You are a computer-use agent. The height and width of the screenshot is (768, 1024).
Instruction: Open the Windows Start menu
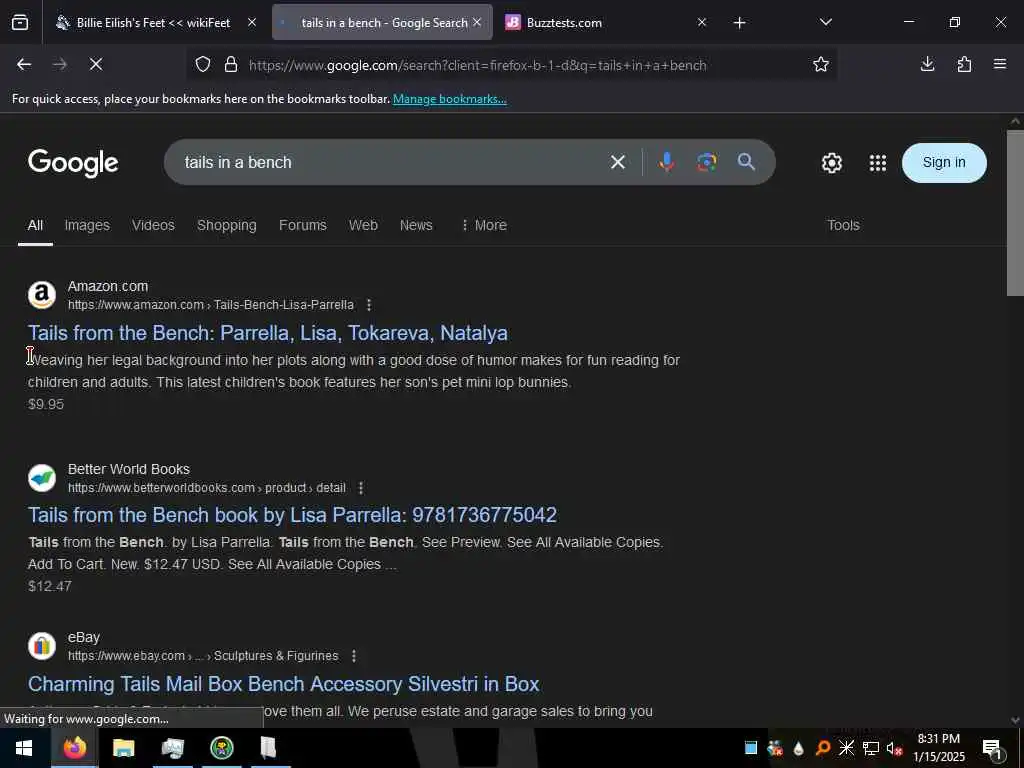(24, 748)
